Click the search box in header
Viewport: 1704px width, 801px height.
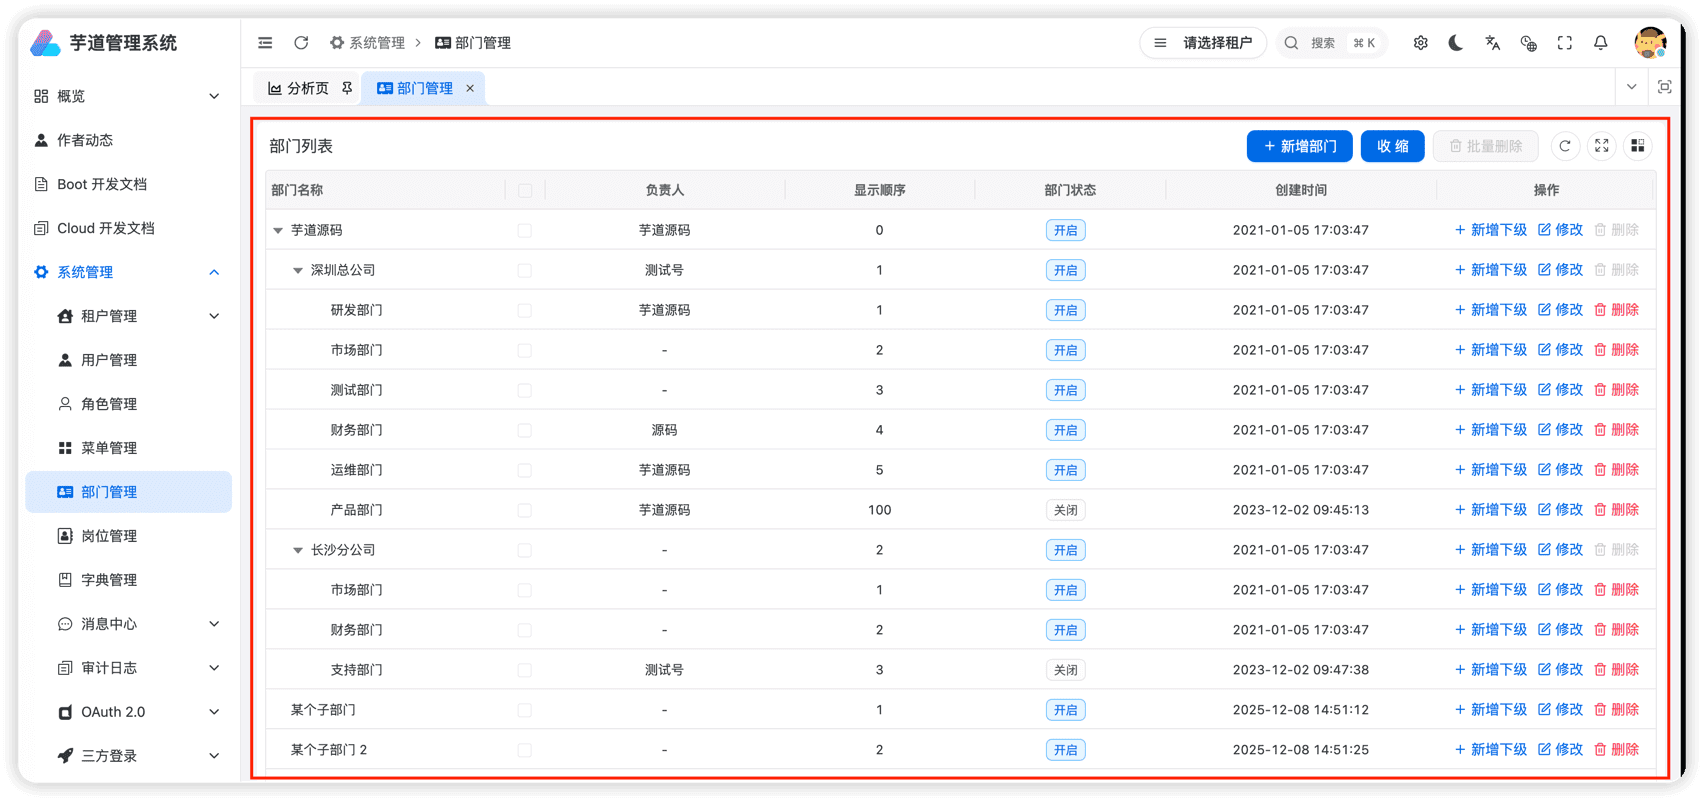coord(1331,43)
